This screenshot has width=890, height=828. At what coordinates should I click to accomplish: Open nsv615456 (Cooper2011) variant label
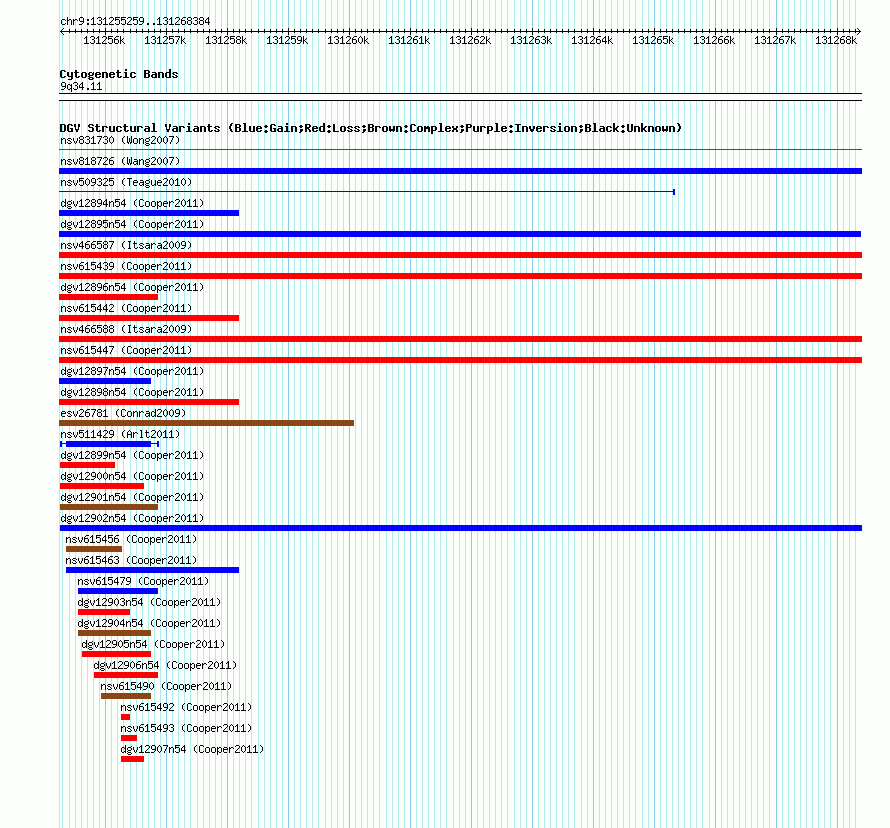pyautogui.click(x=131, y=539)
